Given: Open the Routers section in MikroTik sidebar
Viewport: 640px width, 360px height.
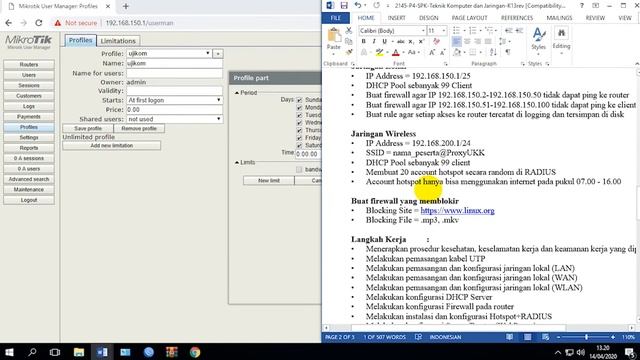Looking at the screenshot, I should pos(29,64).
